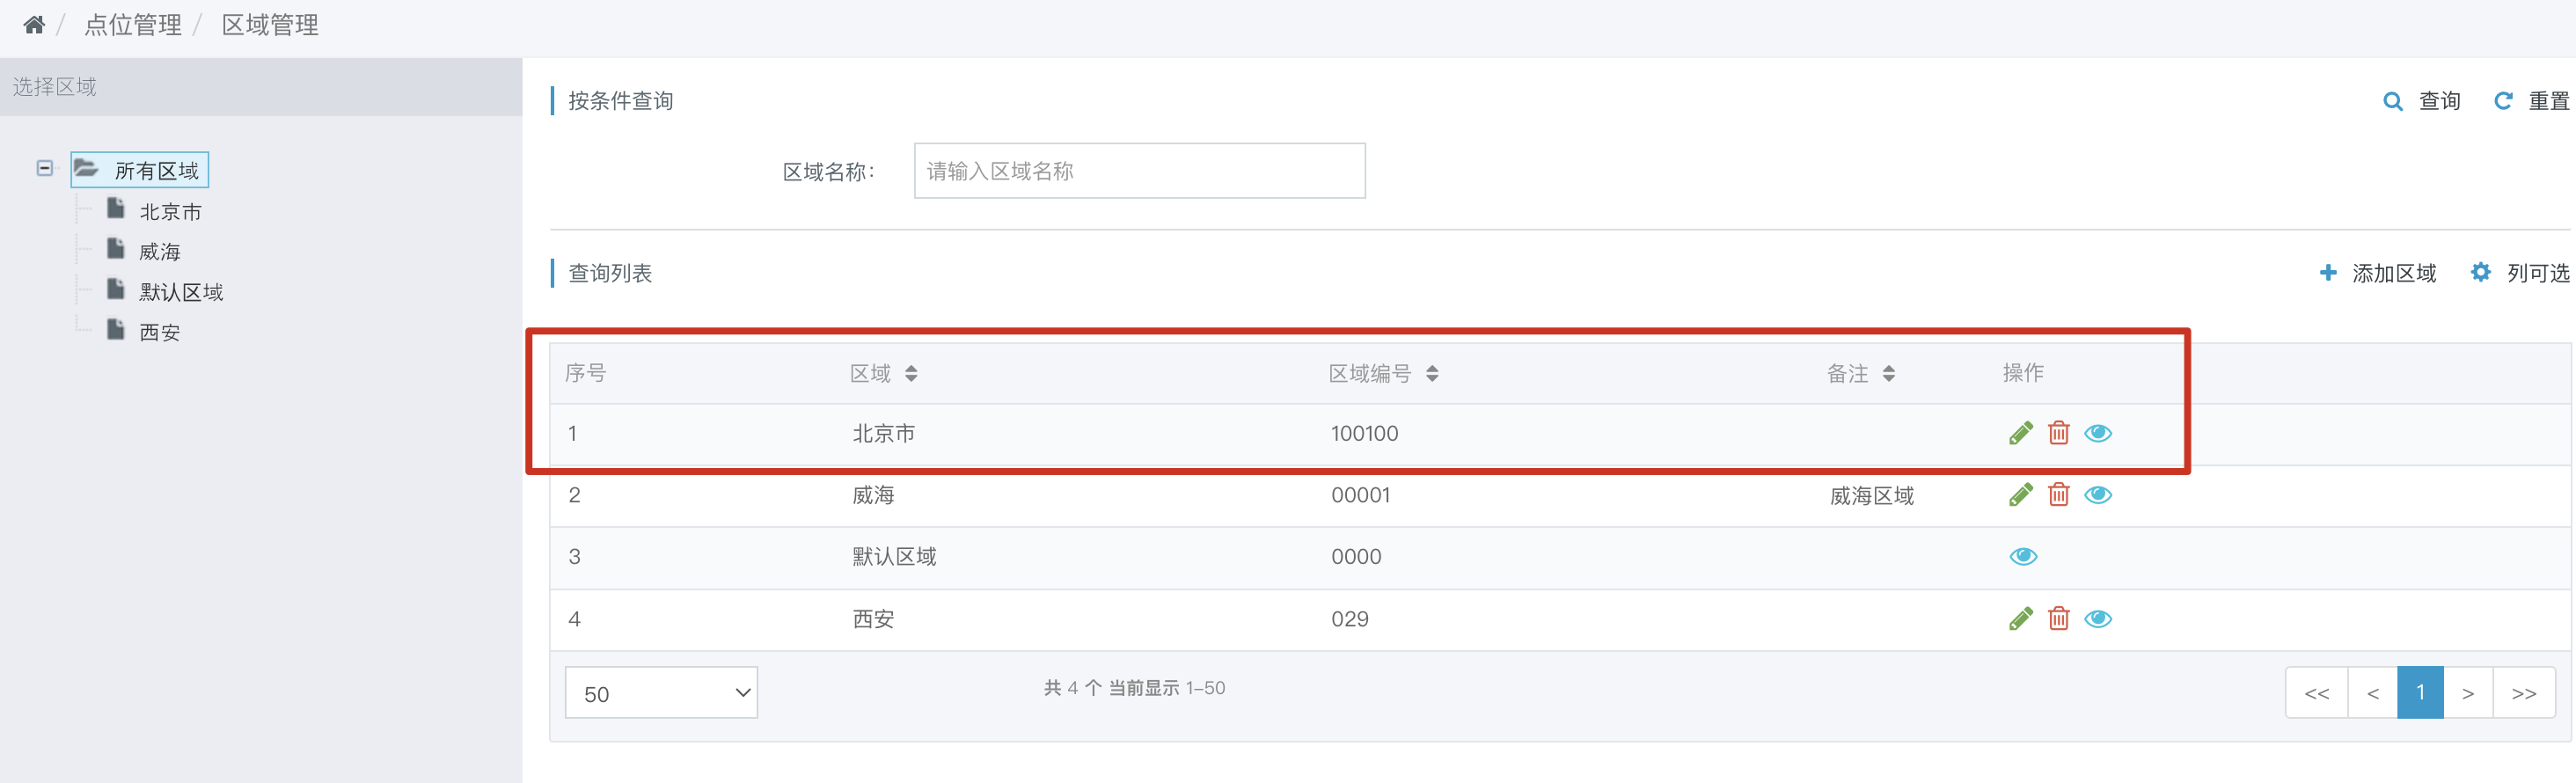
Task: Delete the 威海 row with trash icon
Action: click(x=2058, y=495)
